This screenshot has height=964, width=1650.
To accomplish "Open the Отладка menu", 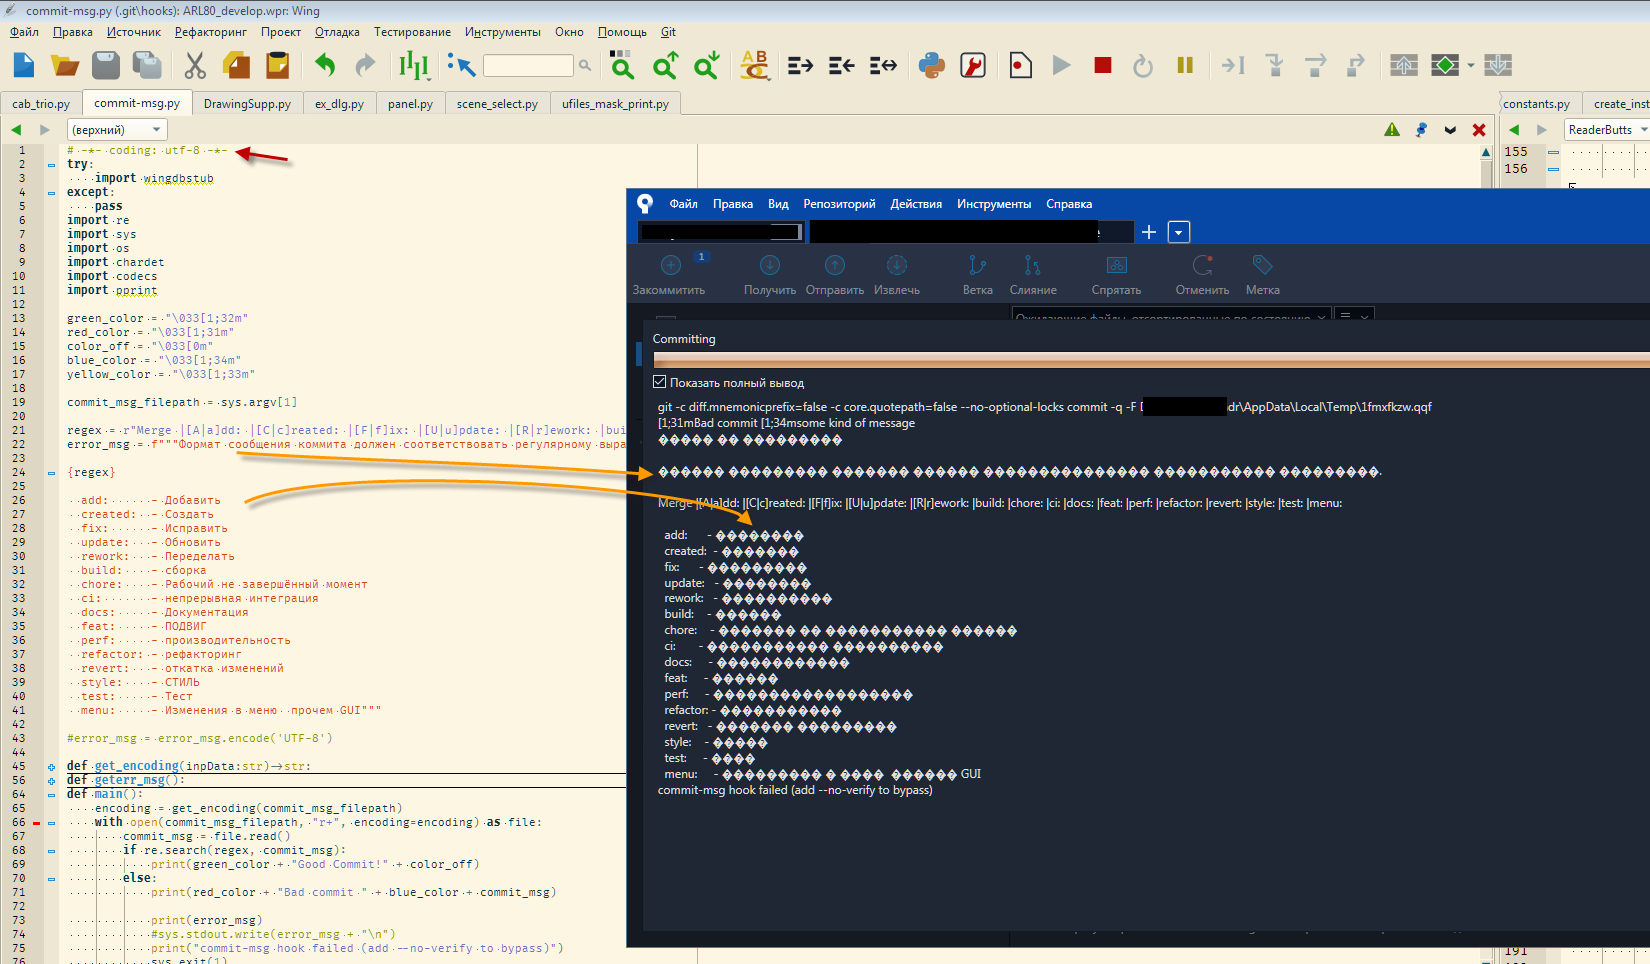I will [337, 31].
